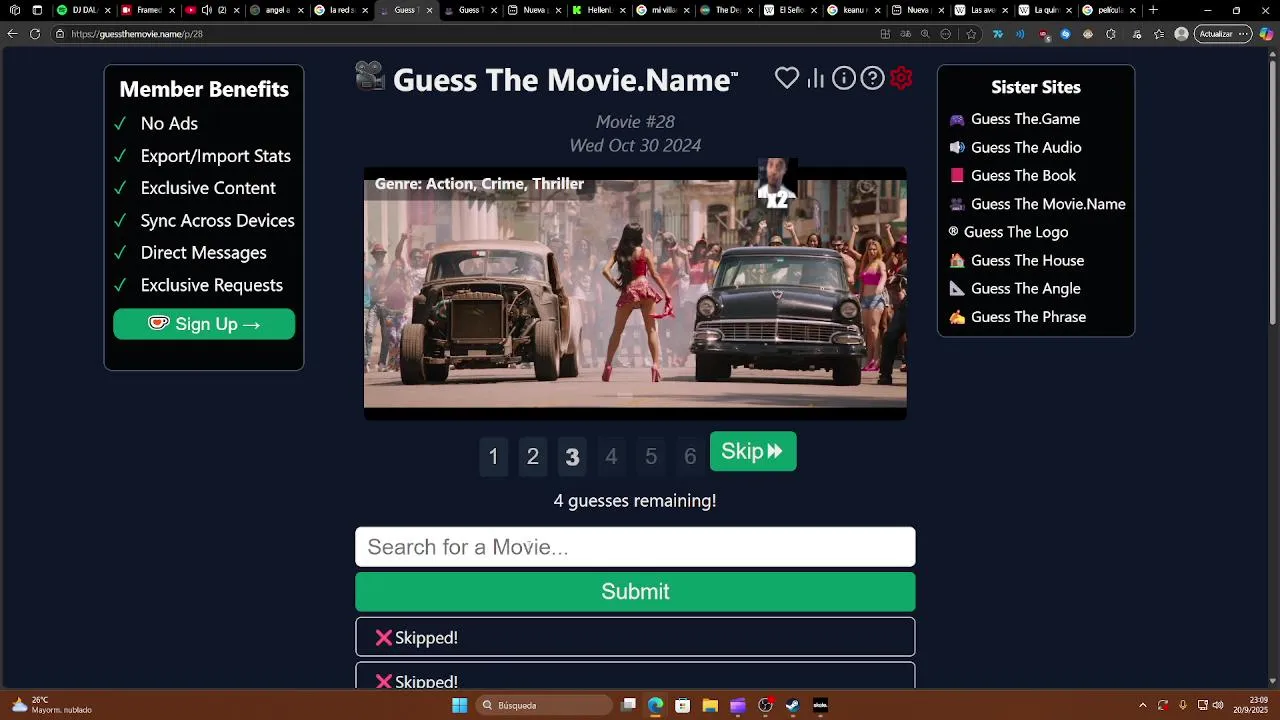Open OBS Studio from taskbar

tap(765, 705)
